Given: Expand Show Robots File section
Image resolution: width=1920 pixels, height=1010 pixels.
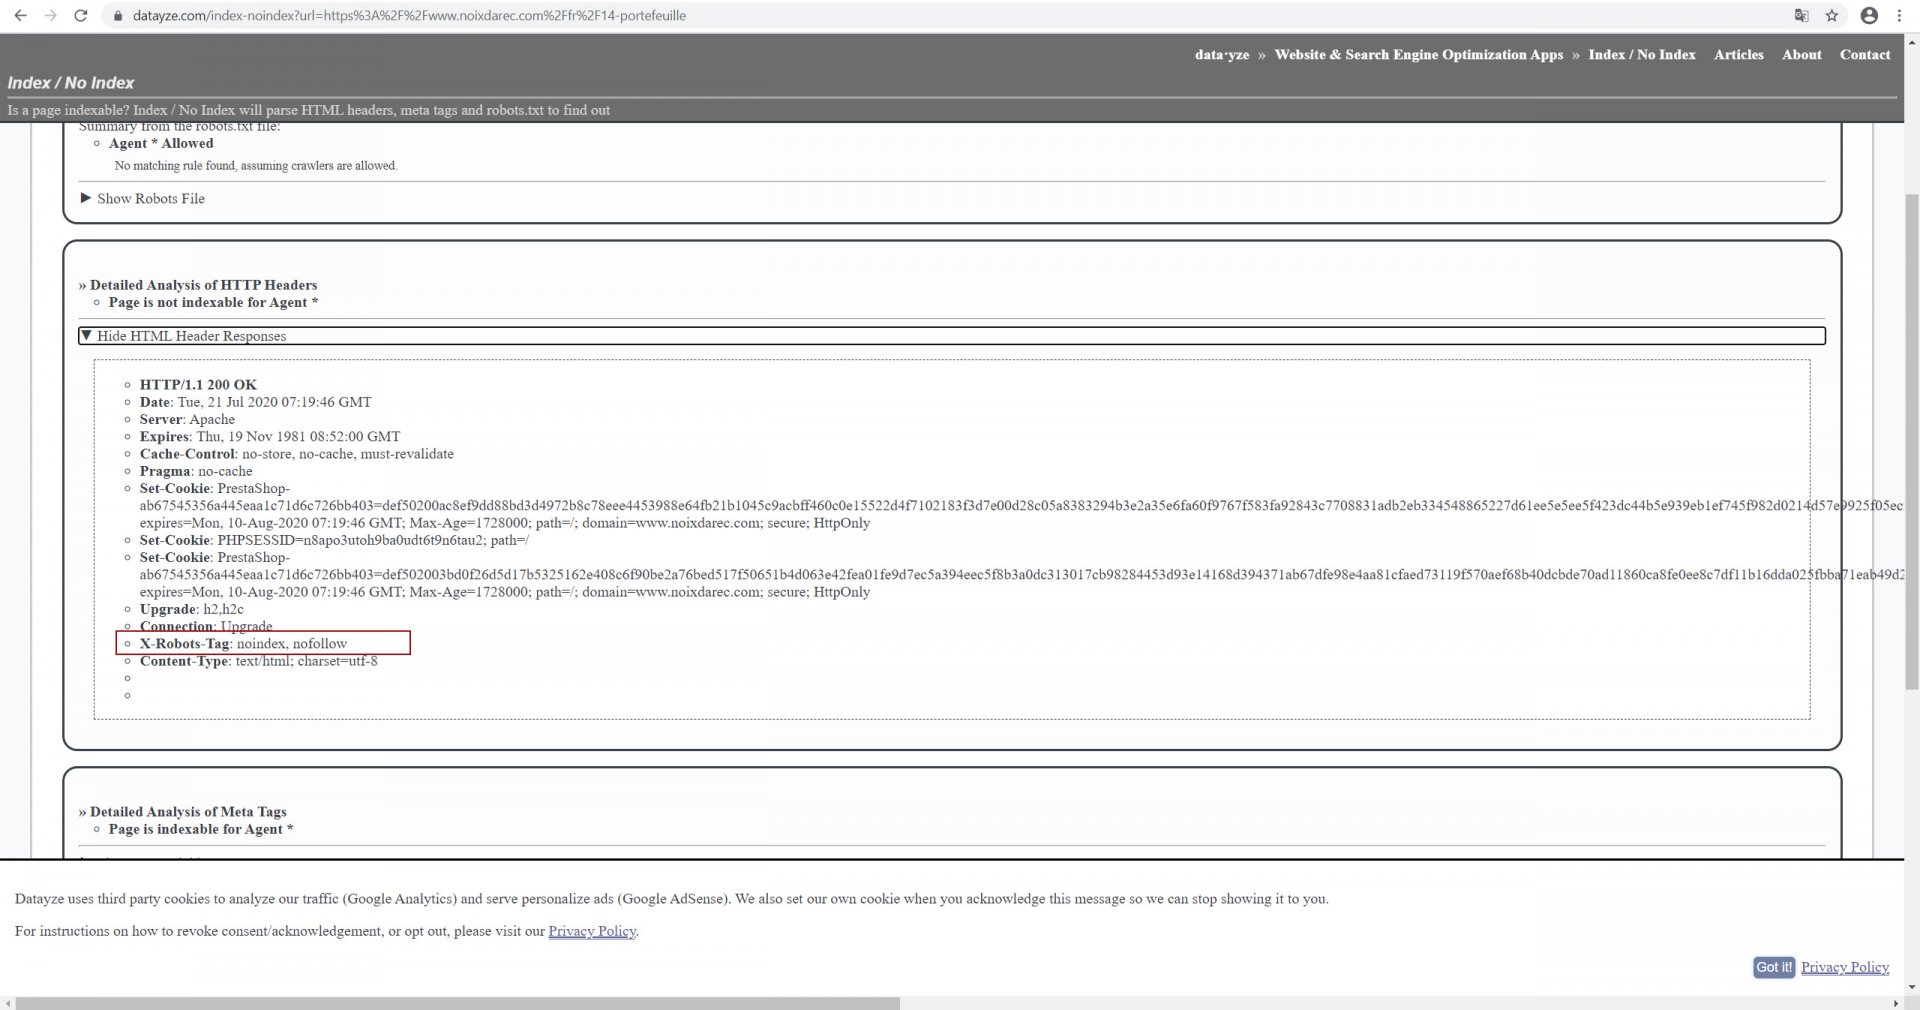Looking at the screenshot, I should coord(142,198).
